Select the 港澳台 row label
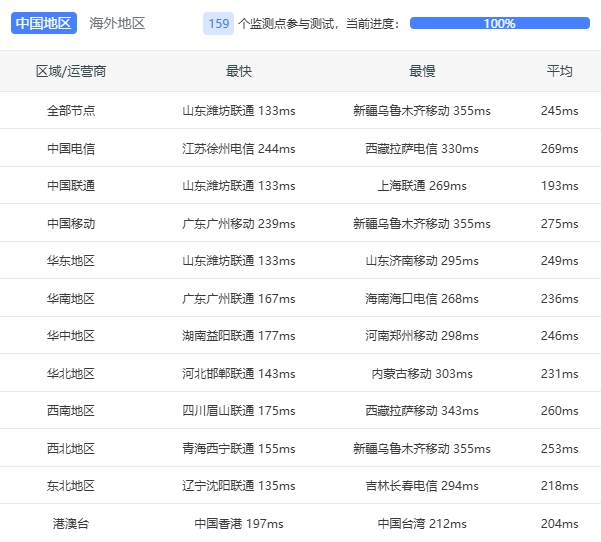Viewport: 601px width, 542px height. (x=71, y=524)
